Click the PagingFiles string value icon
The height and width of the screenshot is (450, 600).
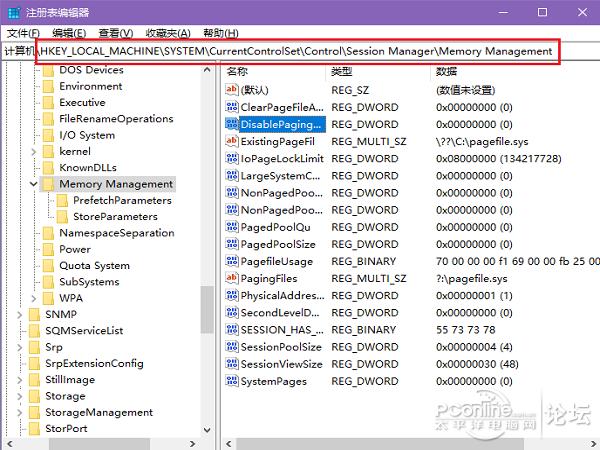point(232,278)
